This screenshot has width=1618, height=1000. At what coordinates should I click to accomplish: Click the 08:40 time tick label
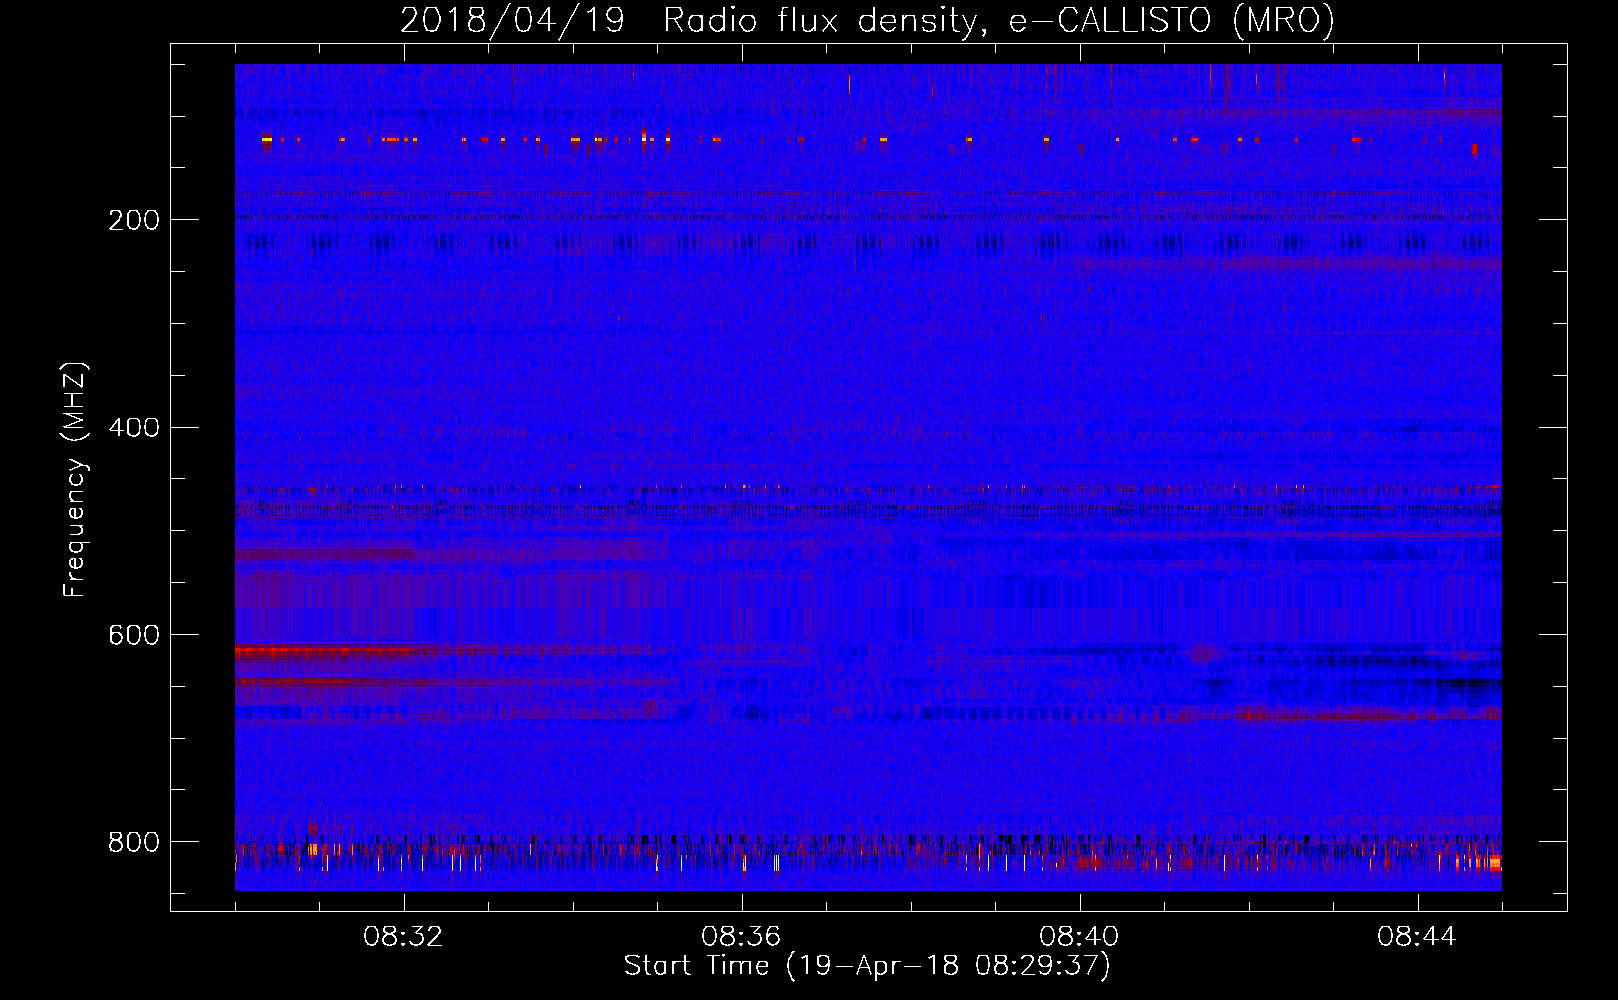coord(1079,937)
